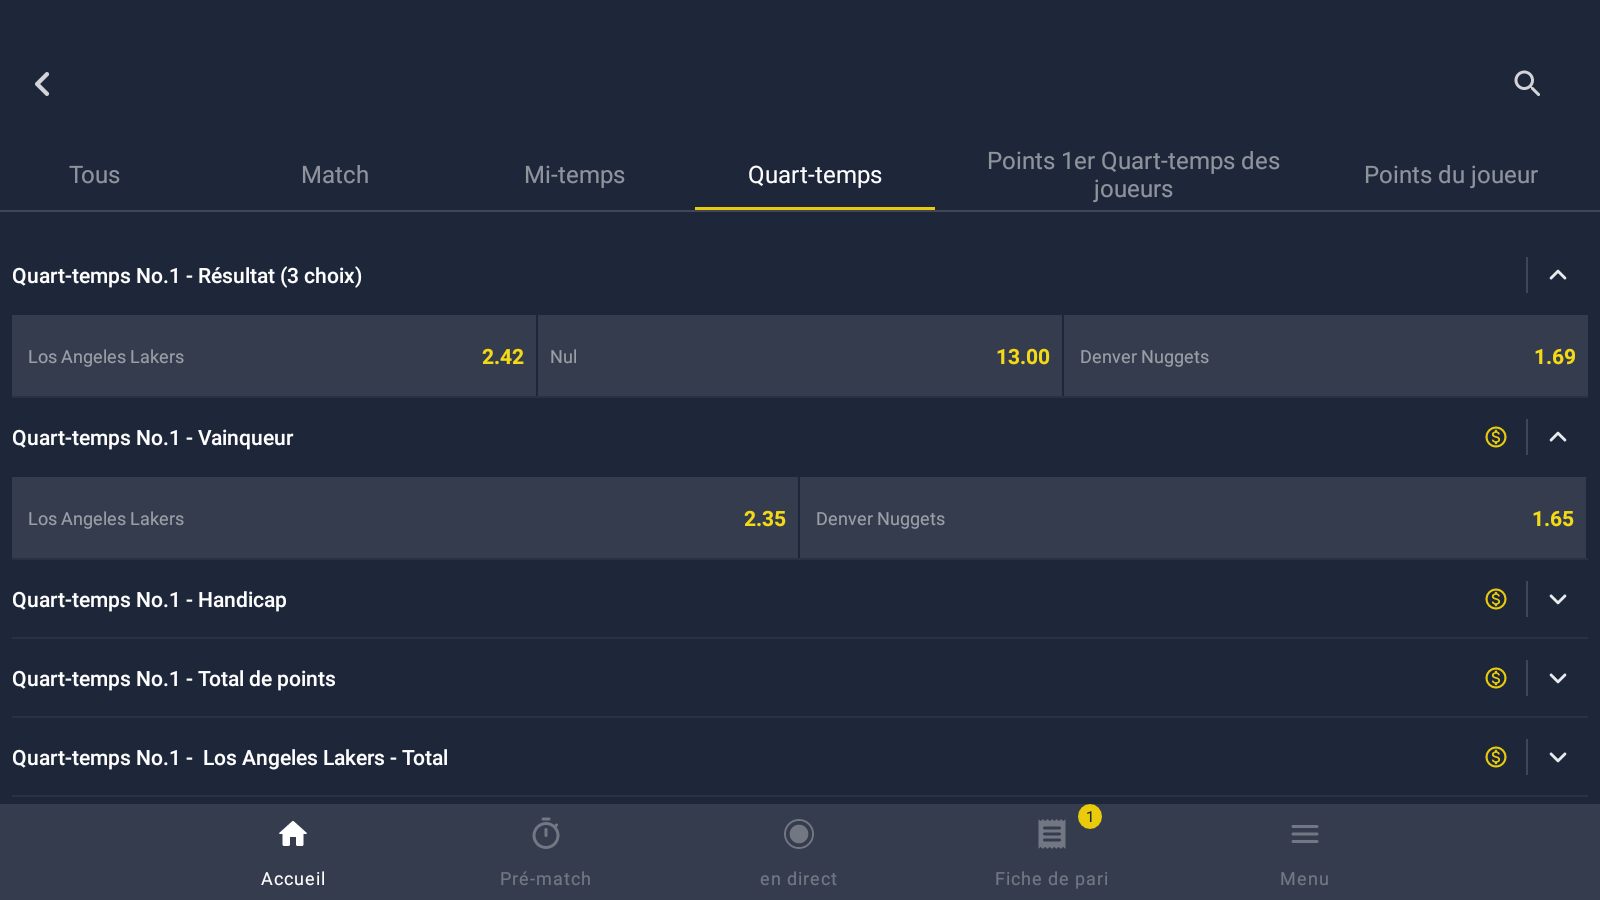Expand Los Angeles Lakers - Total section

(1558, 757)
